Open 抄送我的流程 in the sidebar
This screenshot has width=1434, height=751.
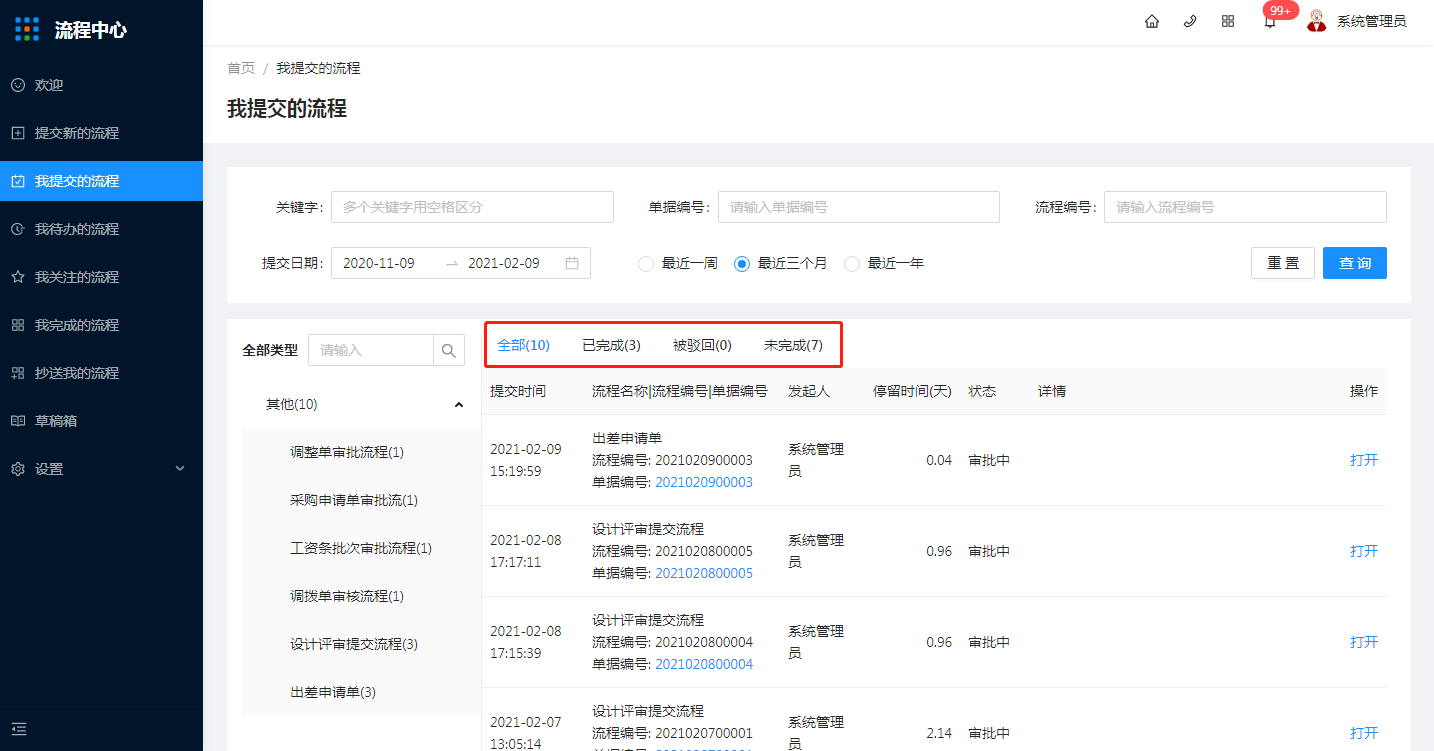point(101,373)
